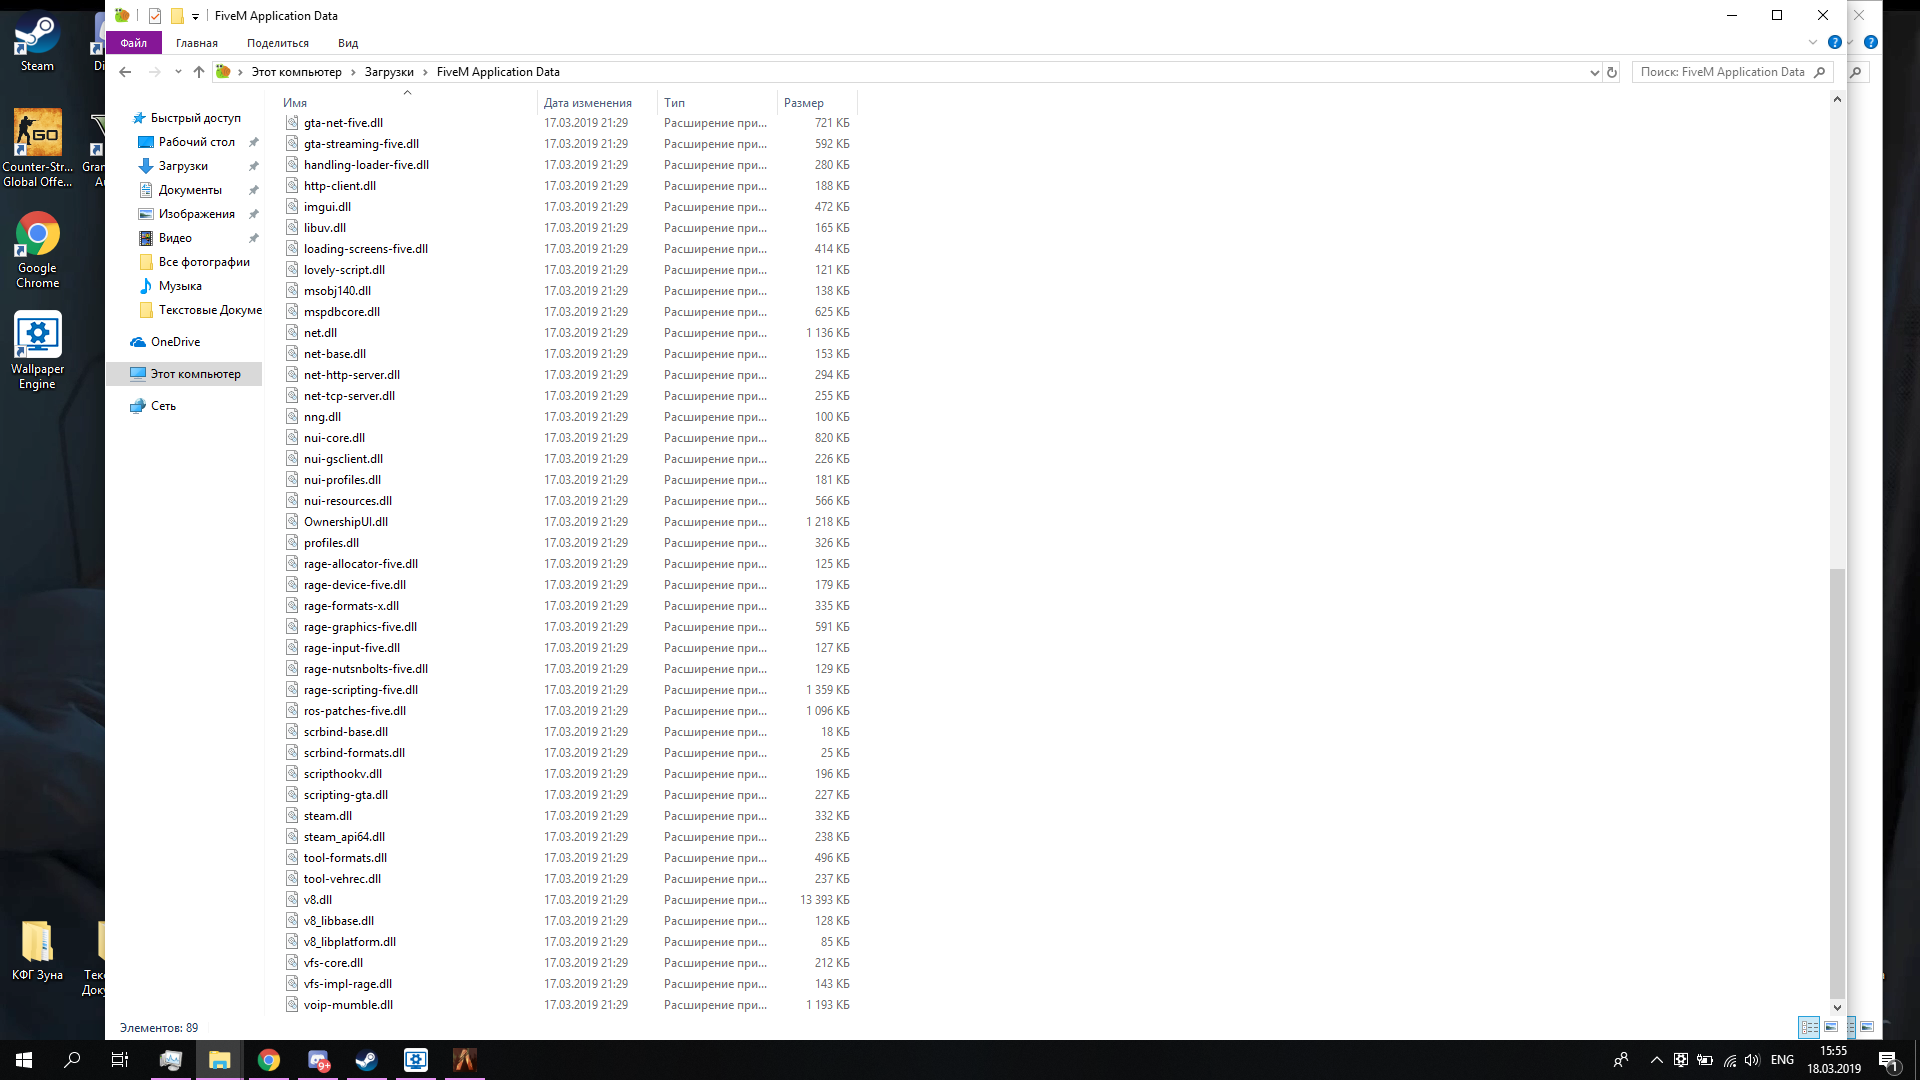Click the Chrome icon on the taskbar
Viewport: 1920px width, 1080px height.
[x=268, y=1060]
